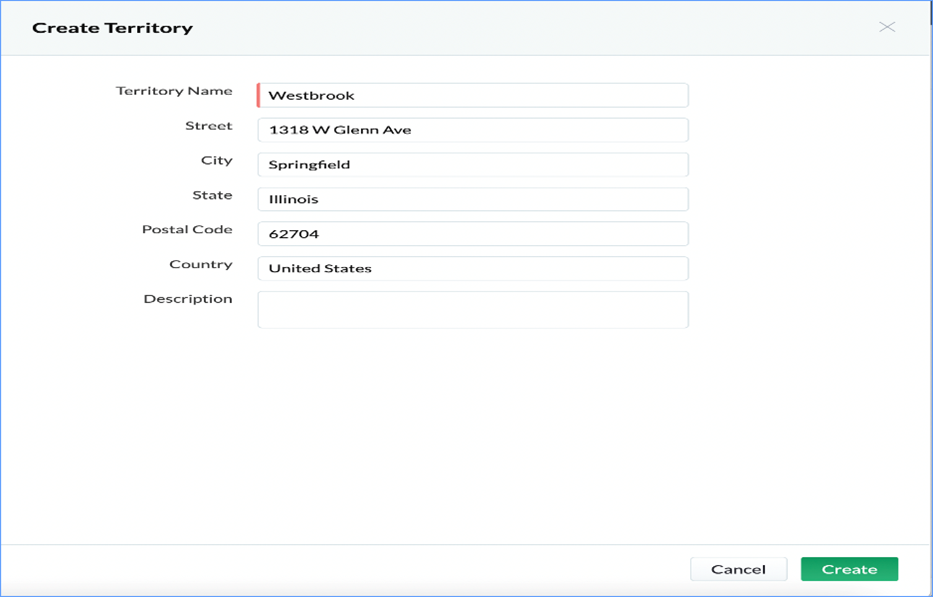Screen dimensions: 933x597
Task: Focus the Street field with 1318 W Glenn Ave
Action: click(x=472, y=130)
